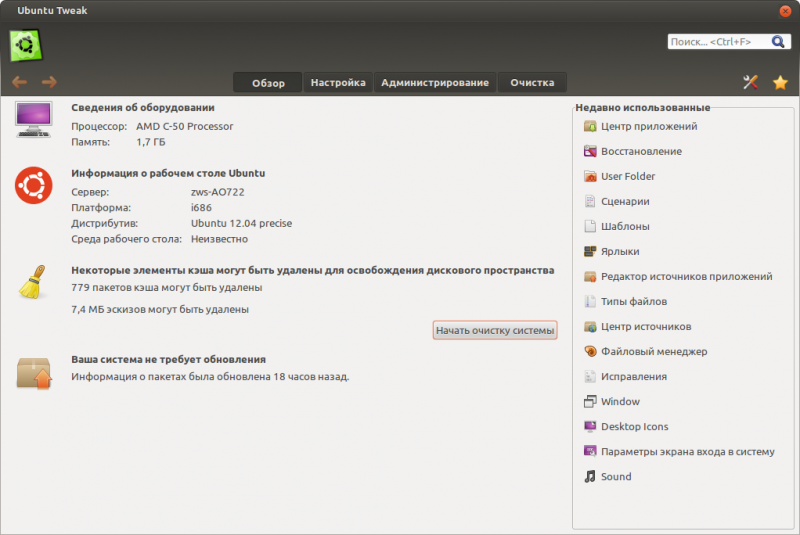Open Sound settings entry
This screenshot has height=535, width=800.
coord(616,476)
